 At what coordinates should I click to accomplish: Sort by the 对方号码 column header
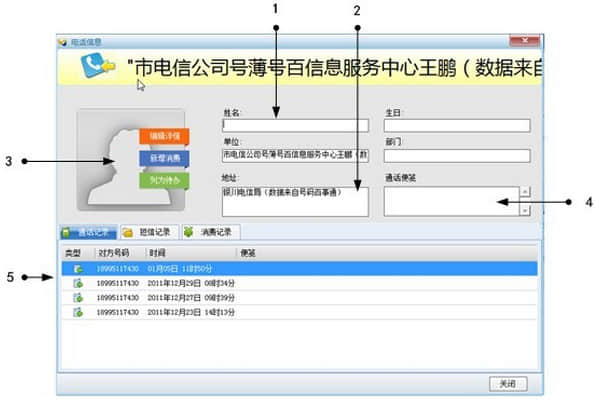pos(120,253)
